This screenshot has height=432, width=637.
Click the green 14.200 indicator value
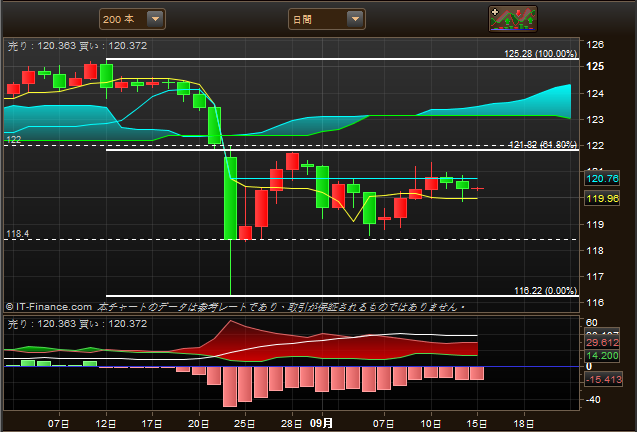tap(602, 356)
